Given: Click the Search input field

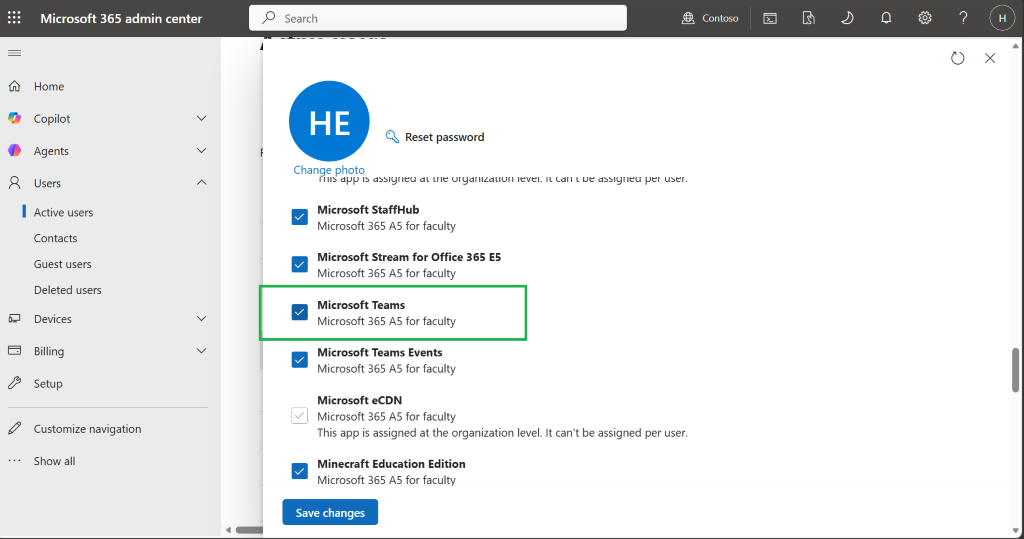Looking at the screenshot, I should tap(438, 18).
